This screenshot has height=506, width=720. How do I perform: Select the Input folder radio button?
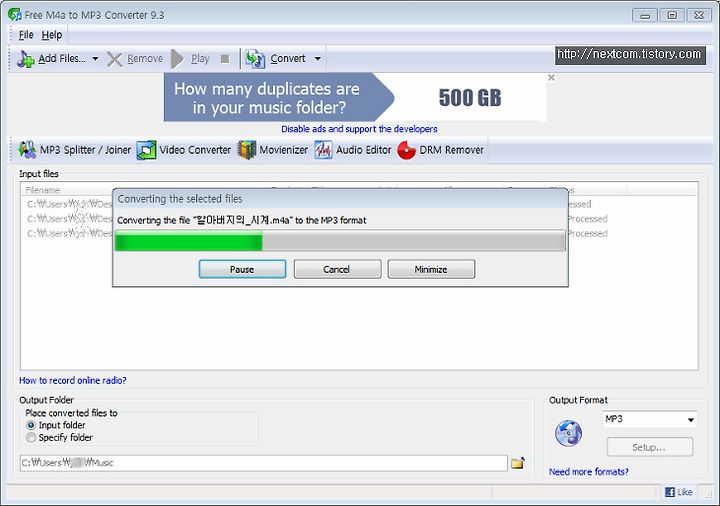(x=31, y=425)
